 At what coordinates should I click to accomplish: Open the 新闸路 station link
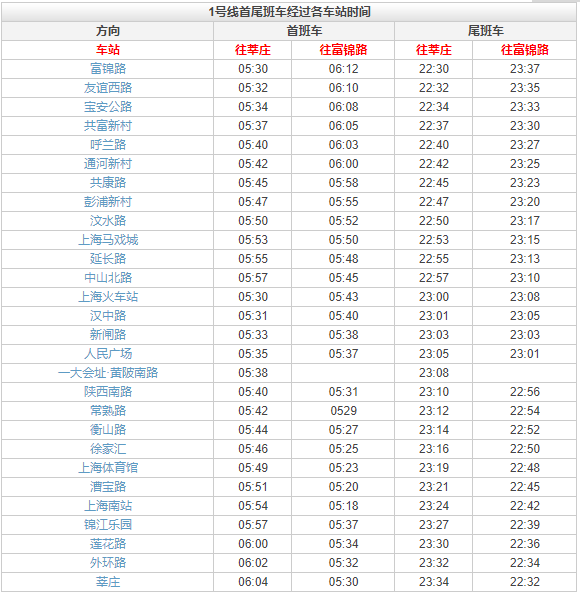point(108,335)
